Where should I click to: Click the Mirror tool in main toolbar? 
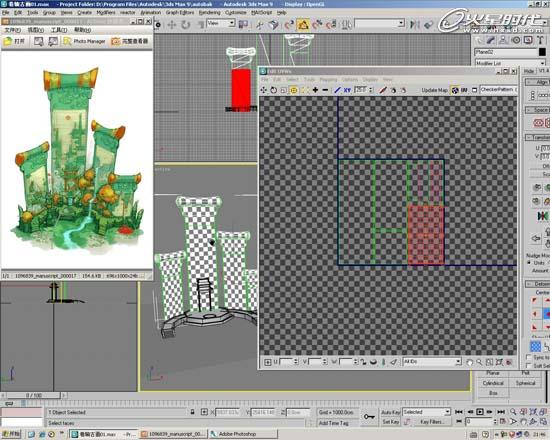click(x=415, y=24)
